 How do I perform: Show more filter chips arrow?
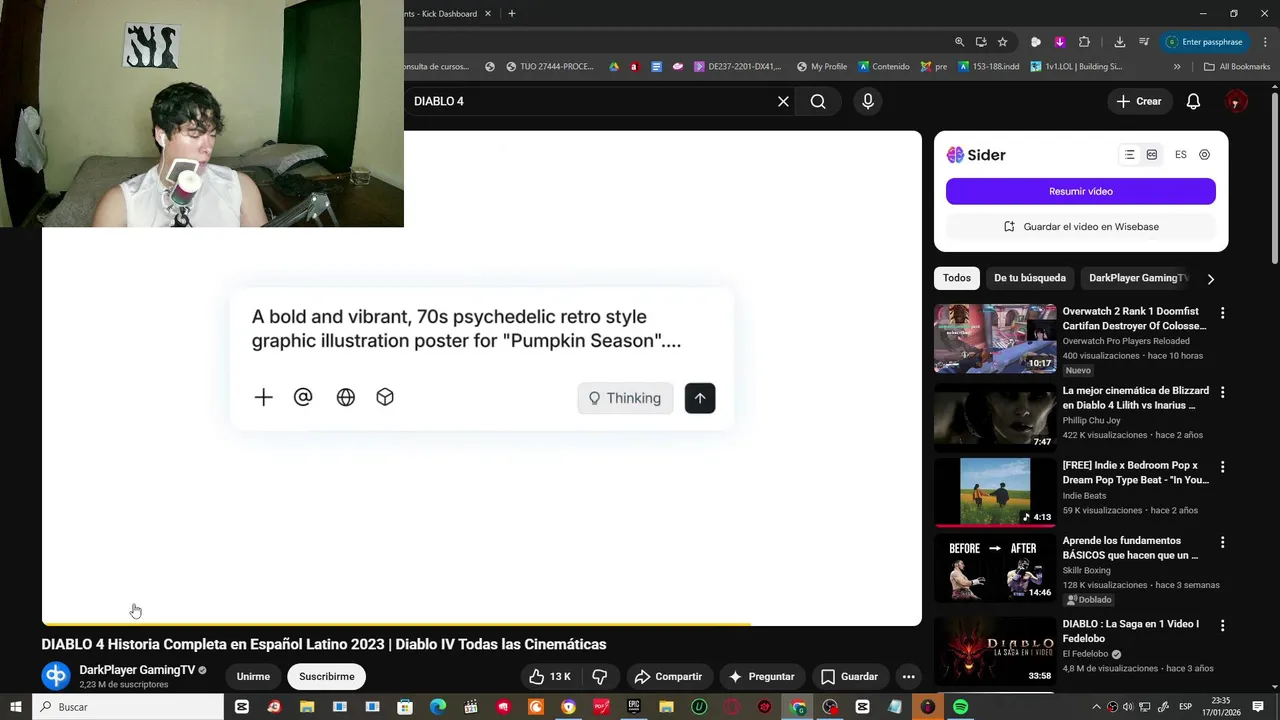(x=1210, y=279)
